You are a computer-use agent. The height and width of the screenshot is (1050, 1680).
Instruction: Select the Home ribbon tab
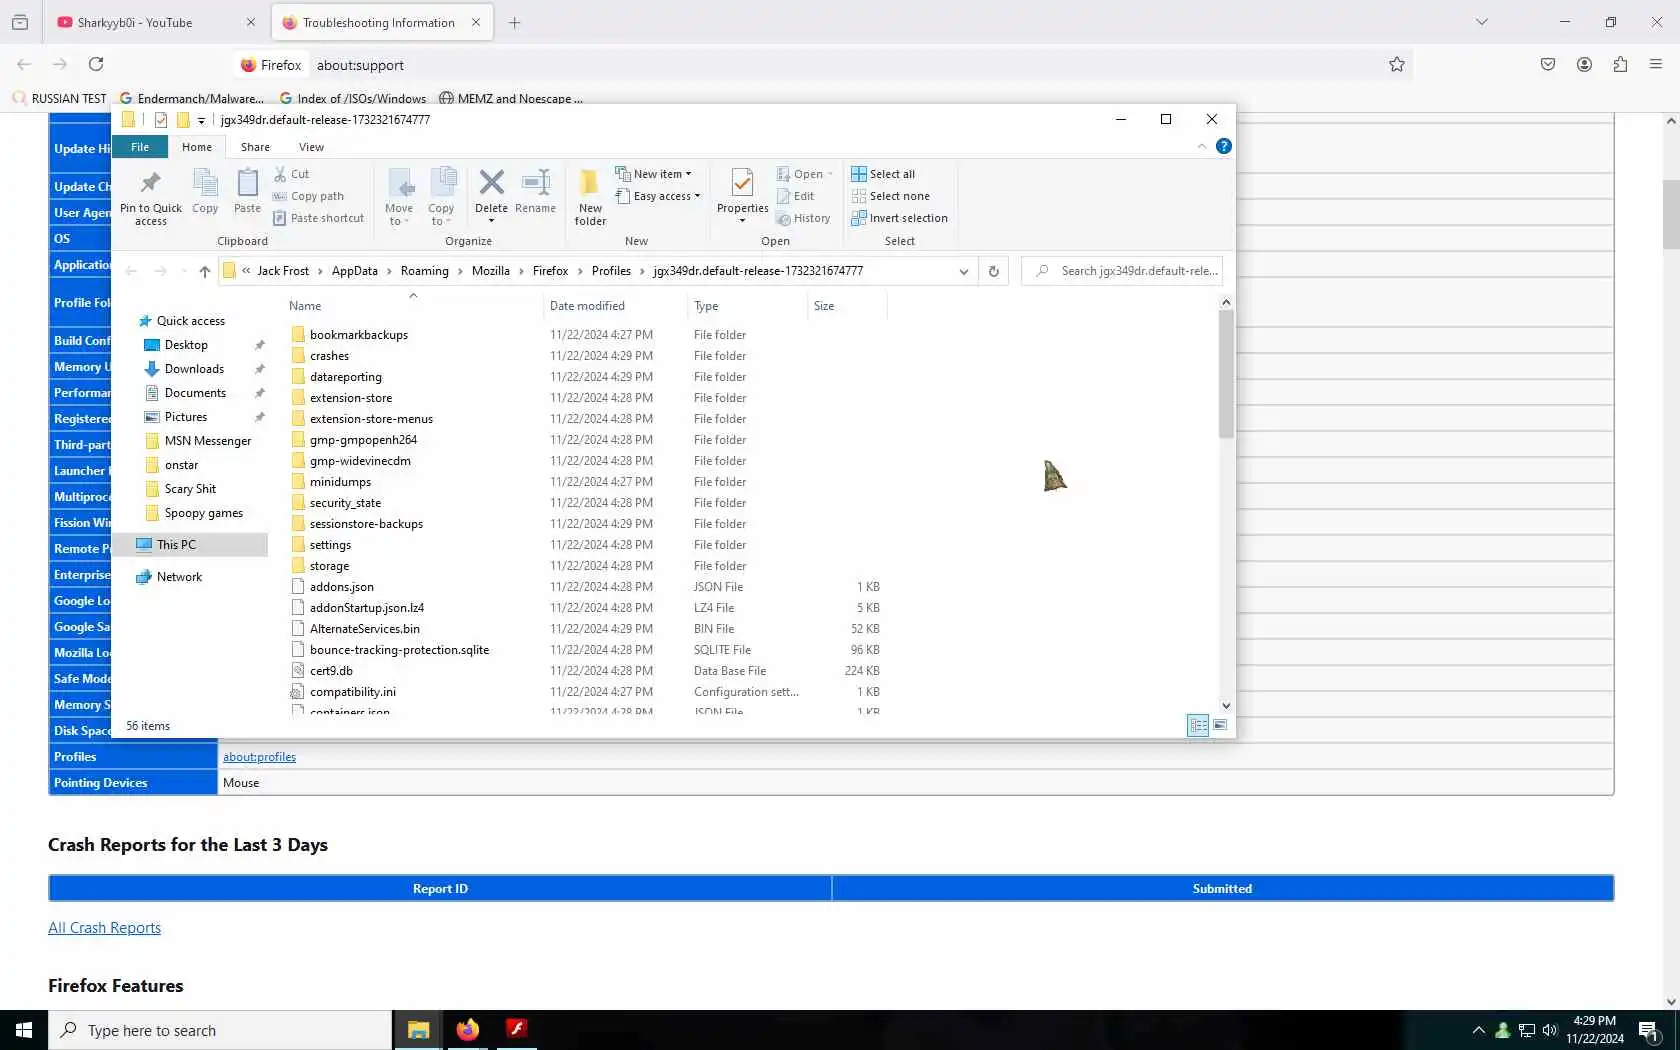pos(197,147)
